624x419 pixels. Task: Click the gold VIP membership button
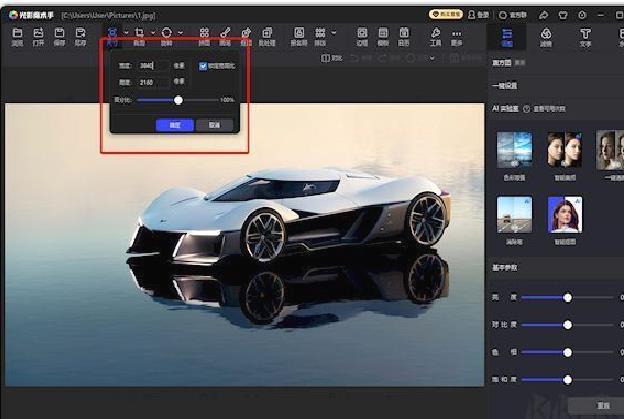446,14
